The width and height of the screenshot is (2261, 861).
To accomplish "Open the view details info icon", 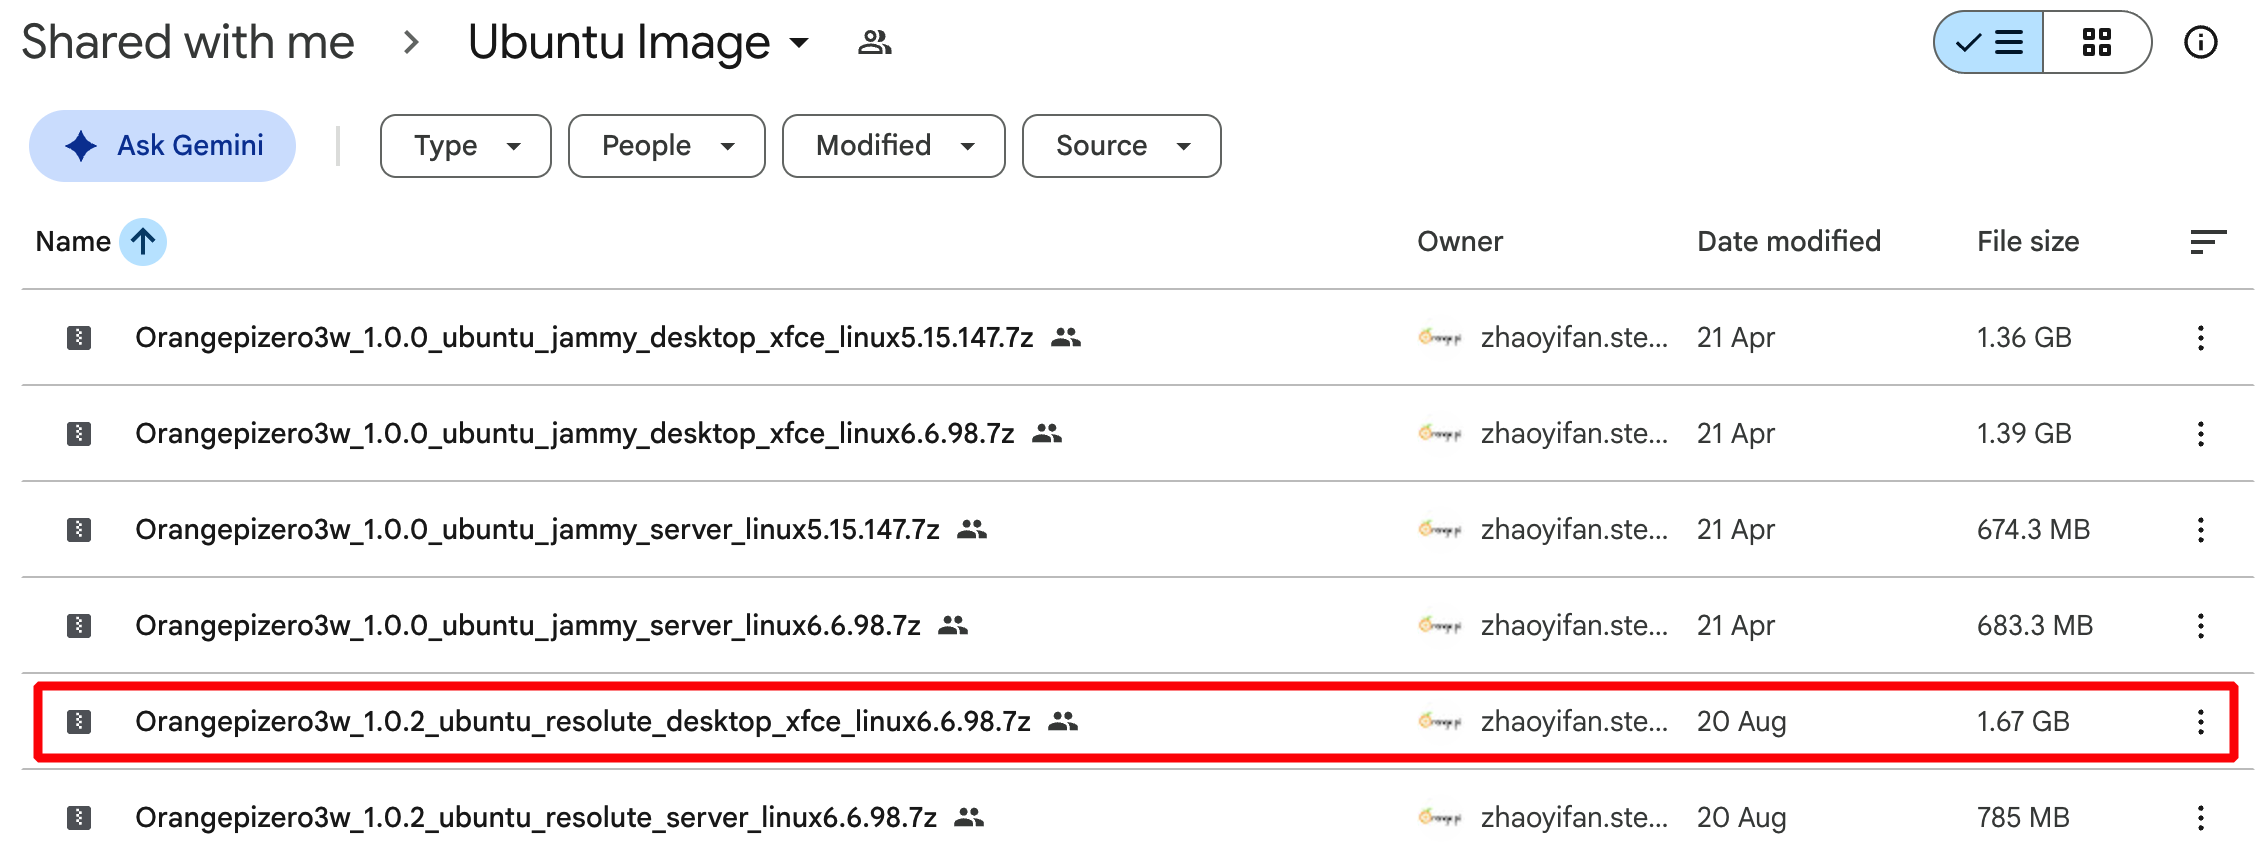I will pos(2201,42).
